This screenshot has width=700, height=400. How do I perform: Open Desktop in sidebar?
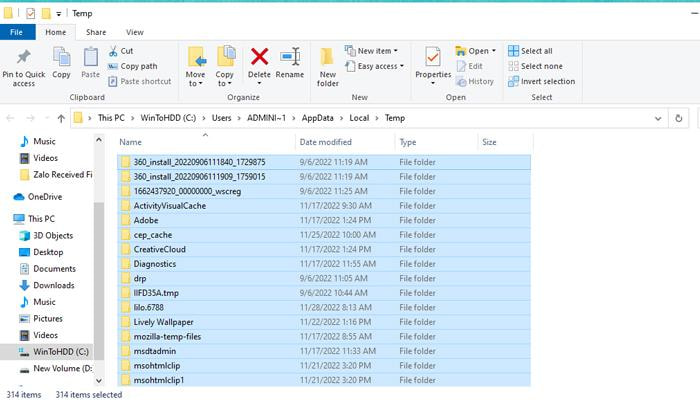[x=42, y=252]
